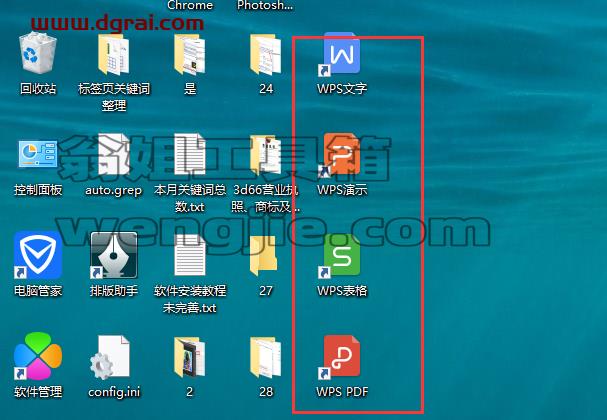Viewport: 607px width, 420px height.
Task: Launch the WPS演示 shortcut icon
Action: point(340,155)
